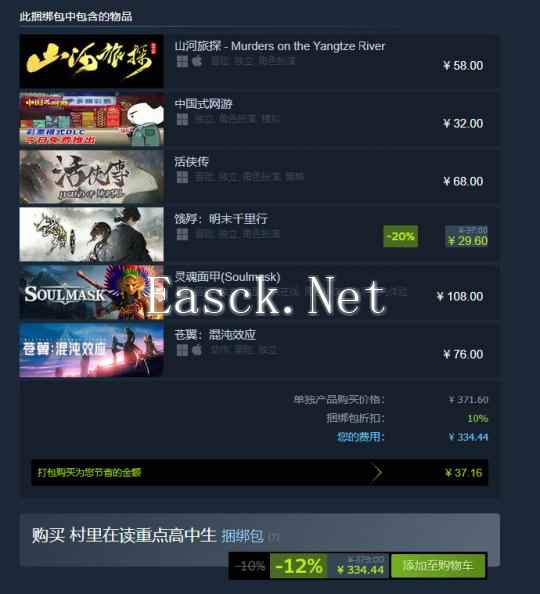Open the 活侠传 title link
This screenshot has height=594, width=540.
[191, 162]
